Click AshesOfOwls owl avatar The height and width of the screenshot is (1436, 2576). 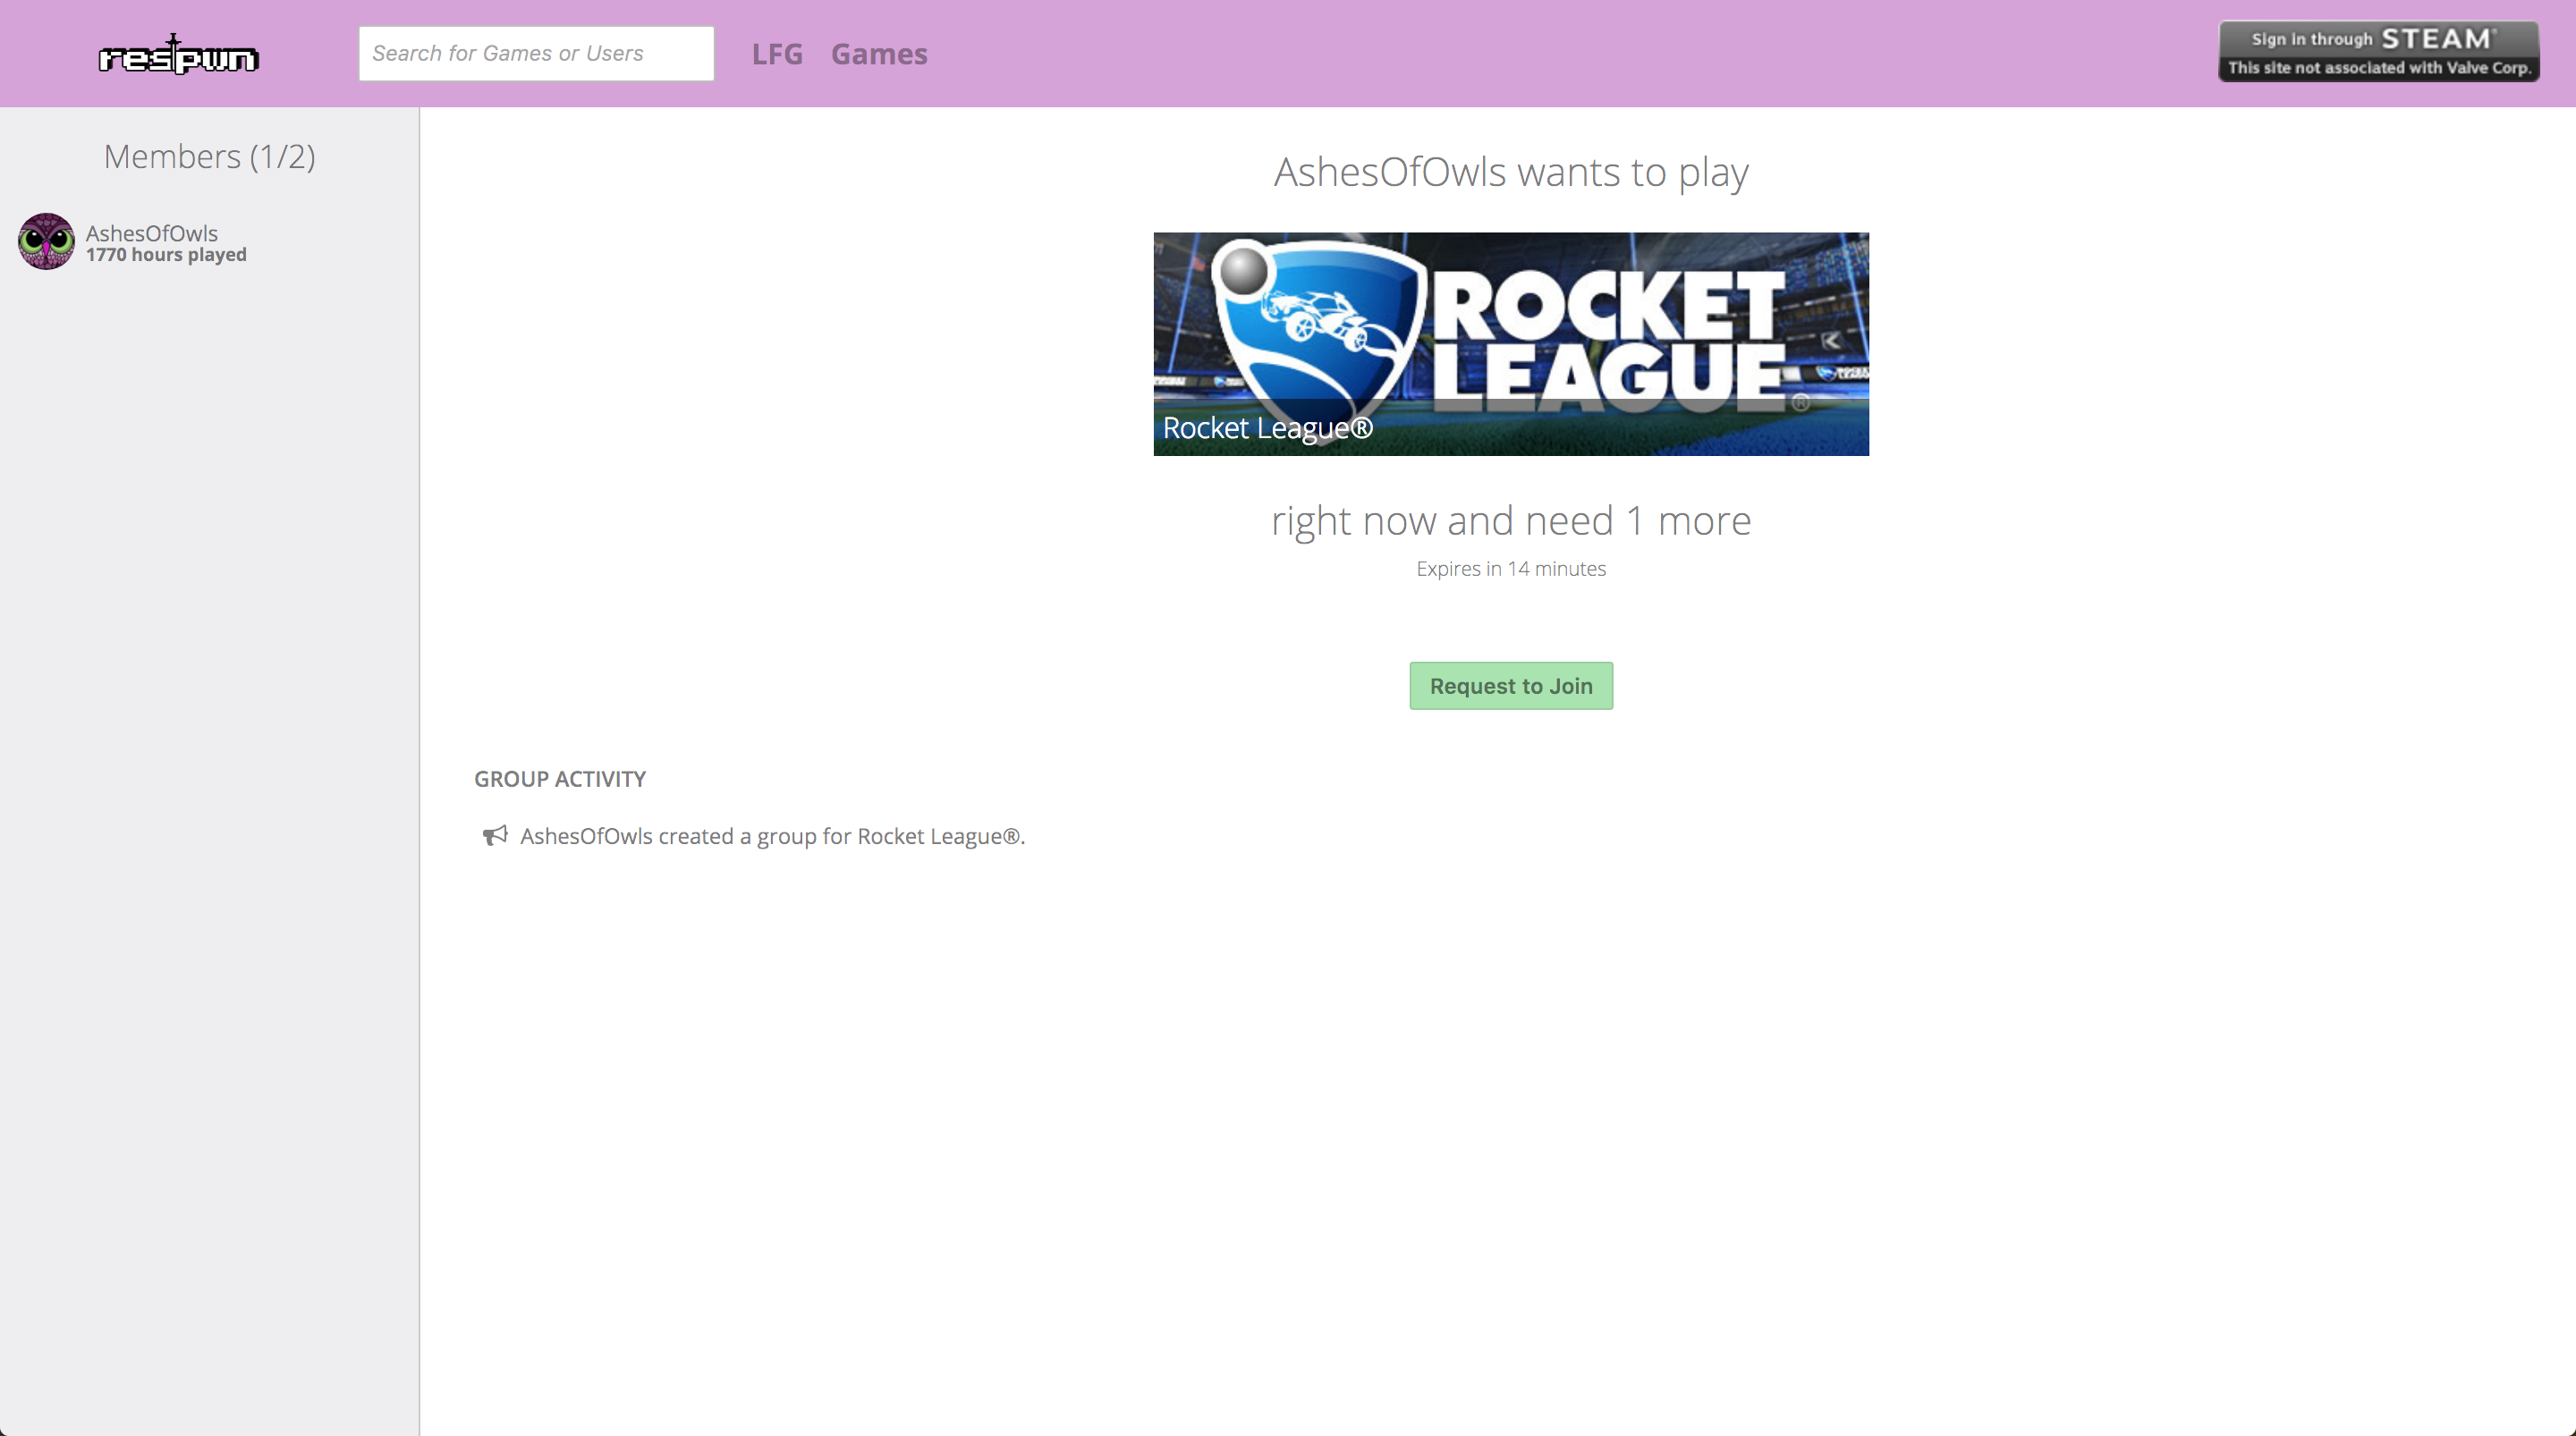point(46,241)
